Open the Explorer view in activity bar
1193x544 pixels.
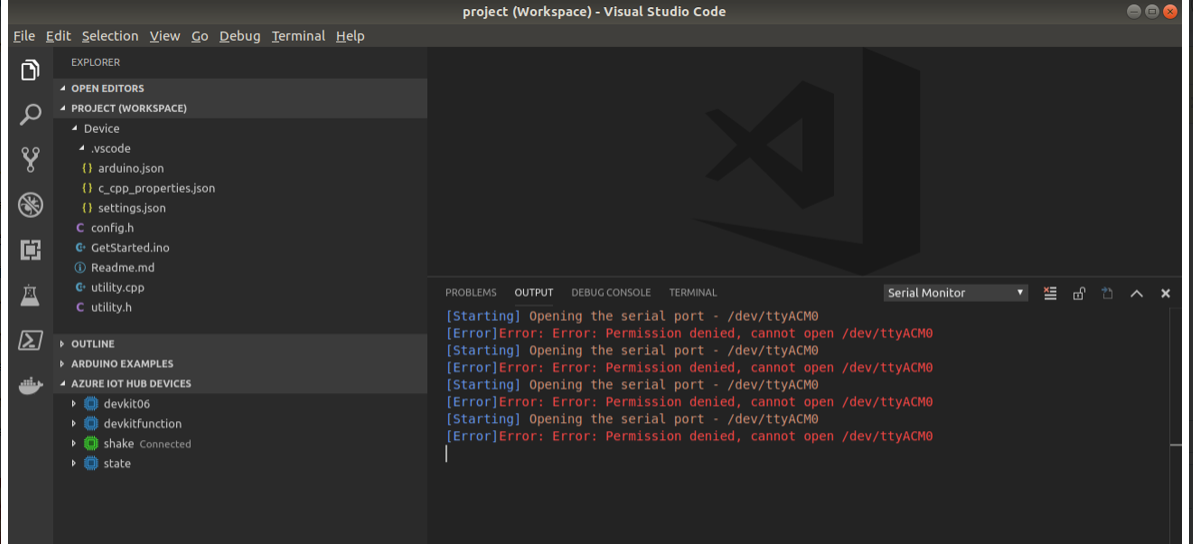tap(30, 70)
